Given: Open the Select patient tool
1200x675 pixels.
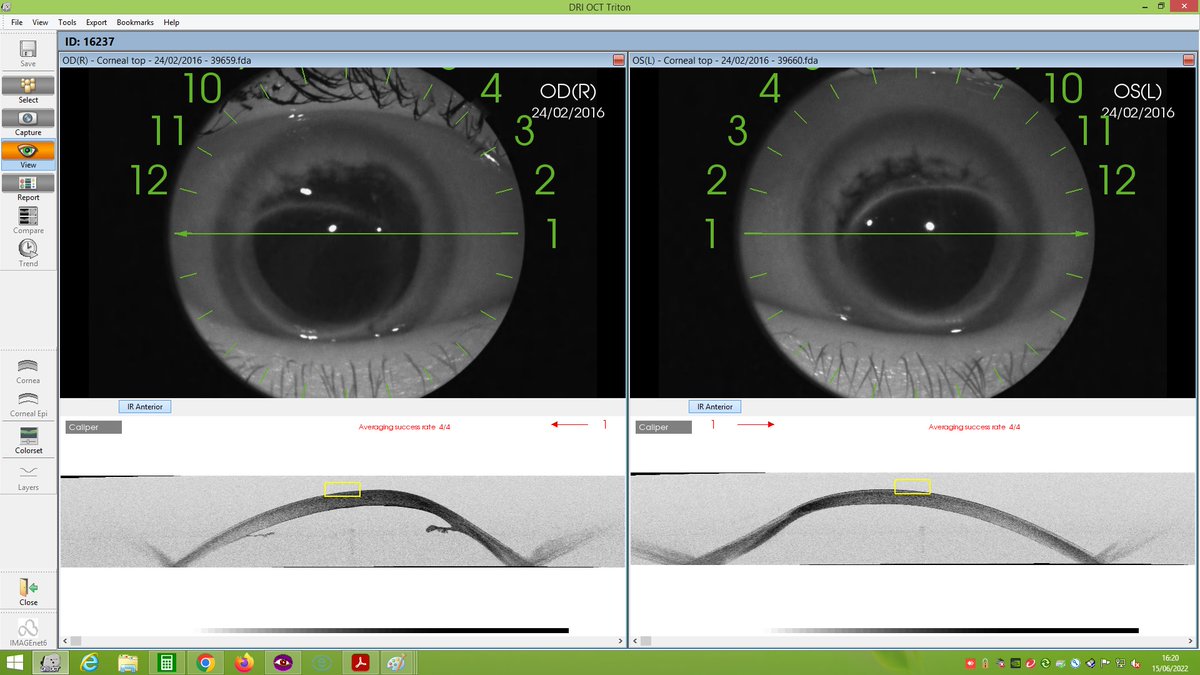Looking at the screenshot, I should (28, 86).
